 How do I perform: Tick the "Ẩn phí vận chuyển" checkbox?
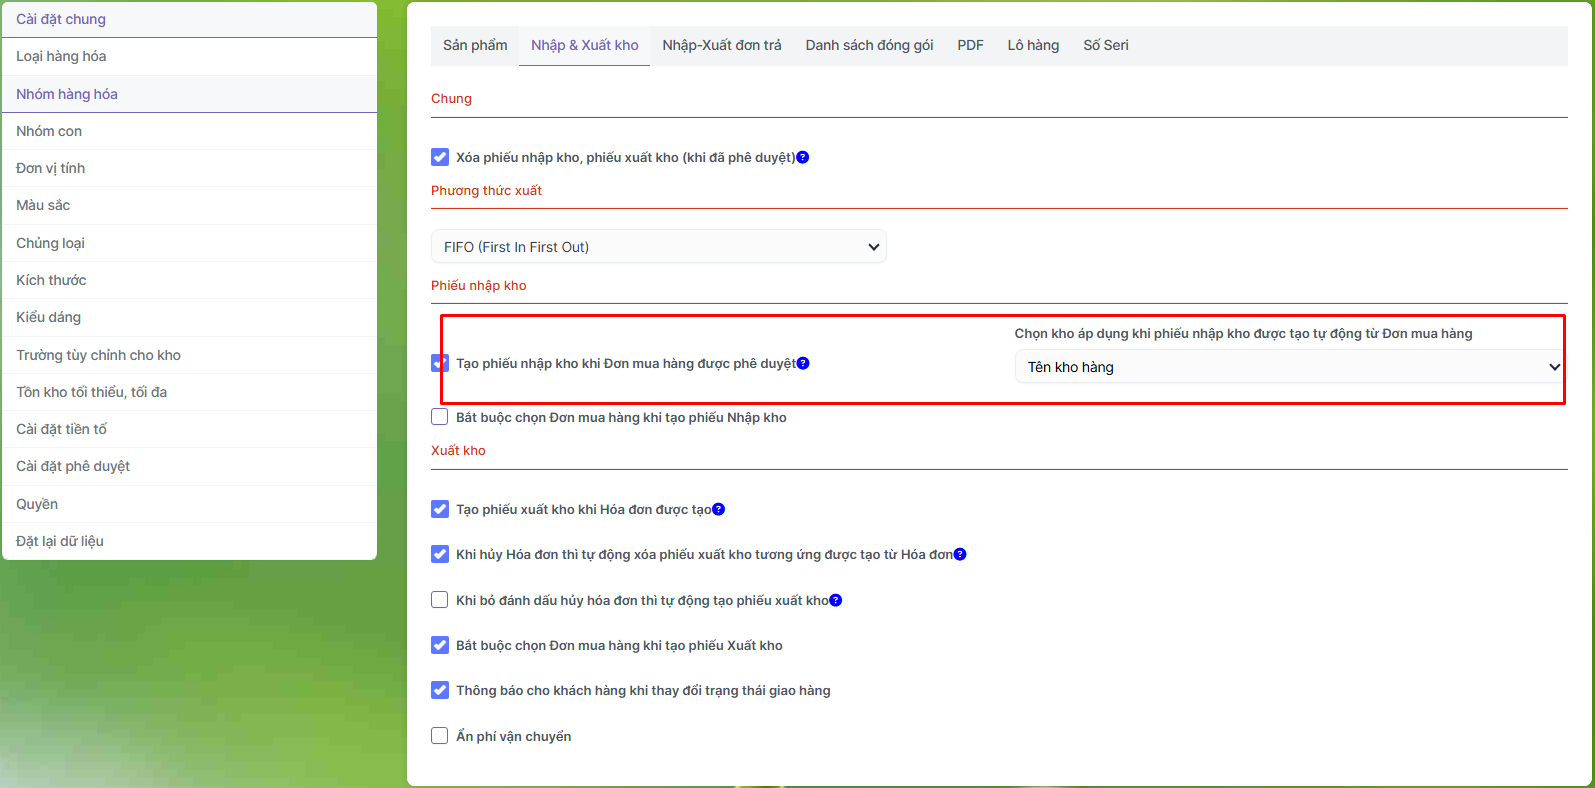(x=440, y=736)
